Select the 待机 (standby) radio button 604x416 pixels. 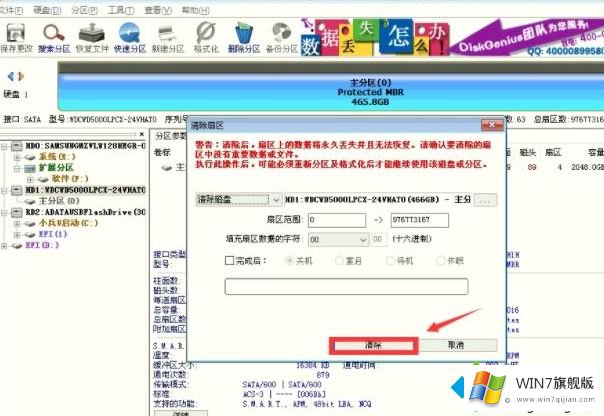pyautogui.click(x=390, y=261)
